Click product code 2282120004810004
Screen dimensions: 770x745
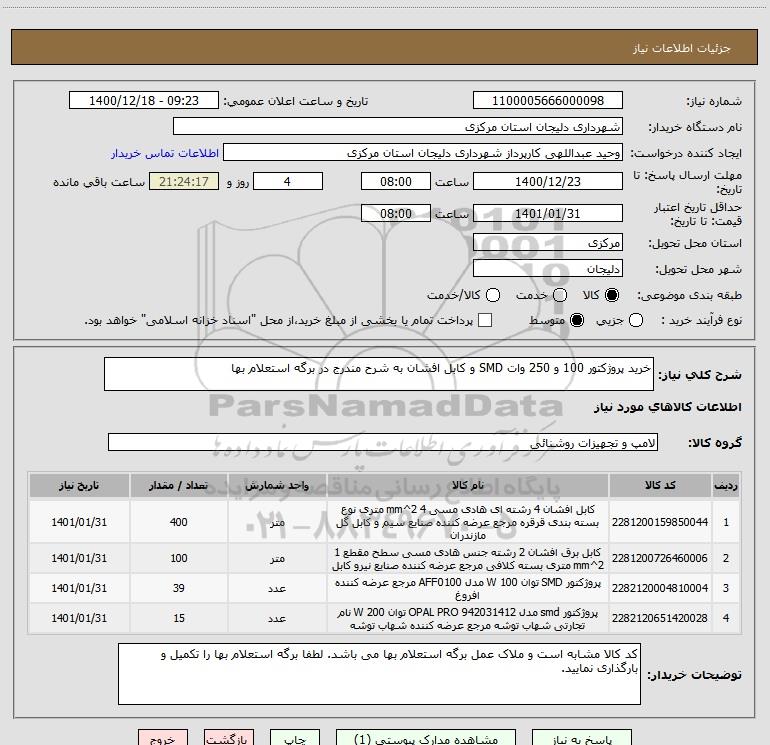(x=660, y=588)
